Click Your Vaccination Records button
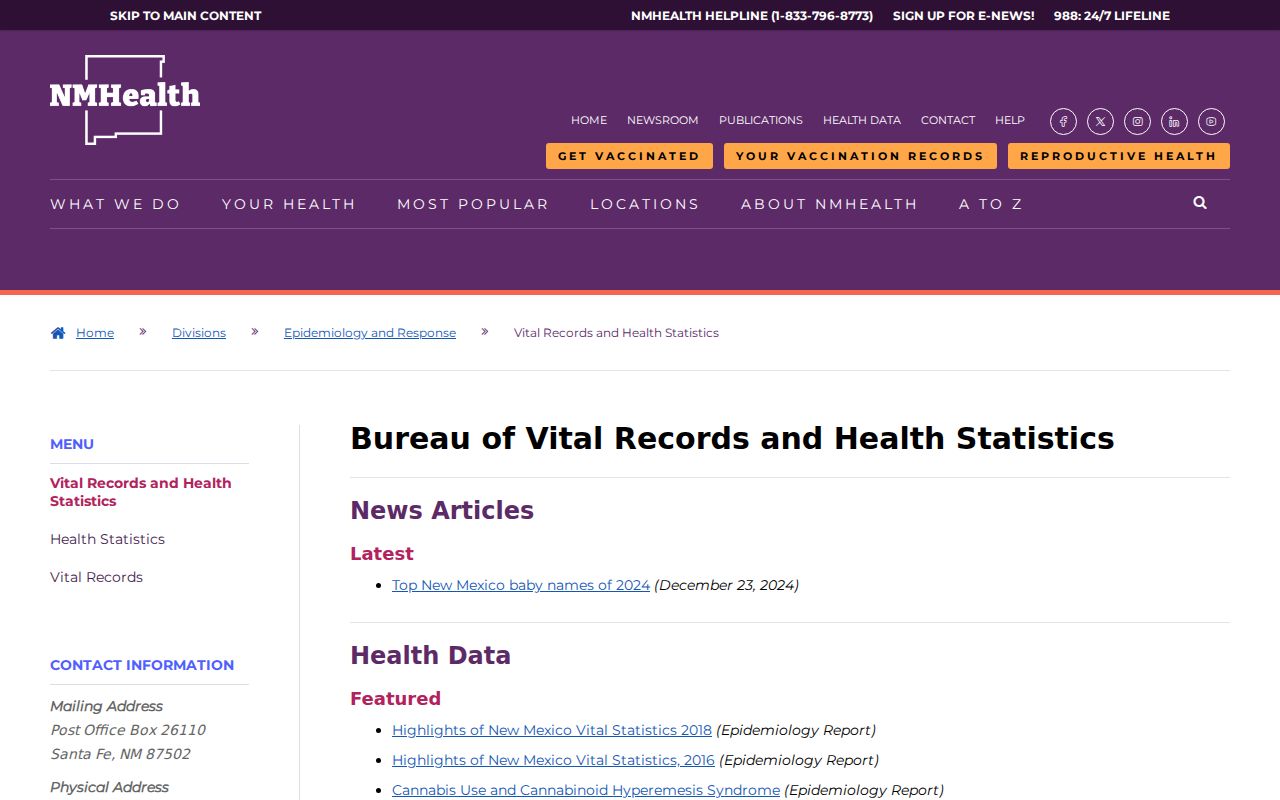Image resolution: width=1280 pixels, height=800 pixels. click(860, 156)
